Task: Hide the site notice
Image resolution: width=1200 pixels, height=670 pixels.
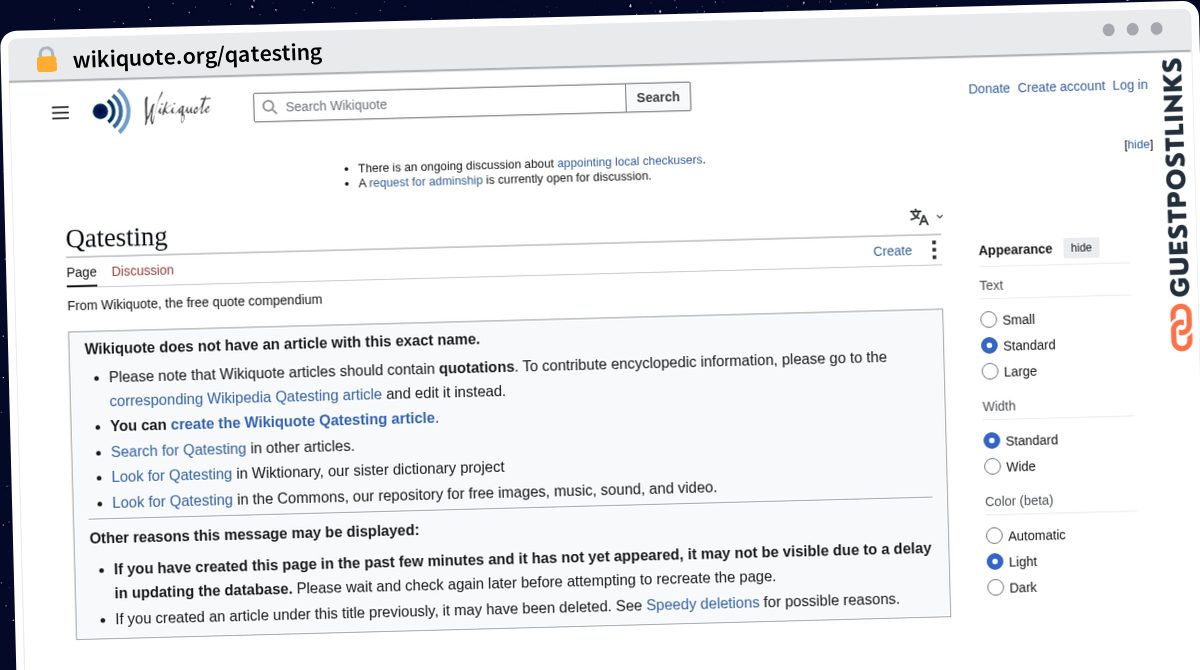Action: click(x=1139, y=144)
